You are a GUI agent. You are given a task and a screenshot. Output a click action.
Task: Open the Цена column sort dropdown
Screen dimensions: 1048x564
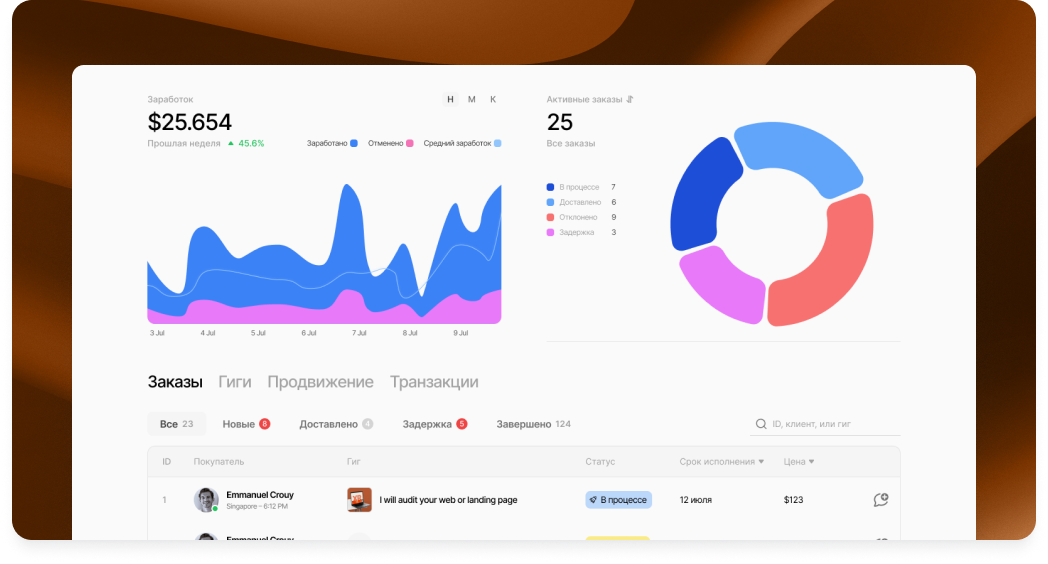point(811,462)
